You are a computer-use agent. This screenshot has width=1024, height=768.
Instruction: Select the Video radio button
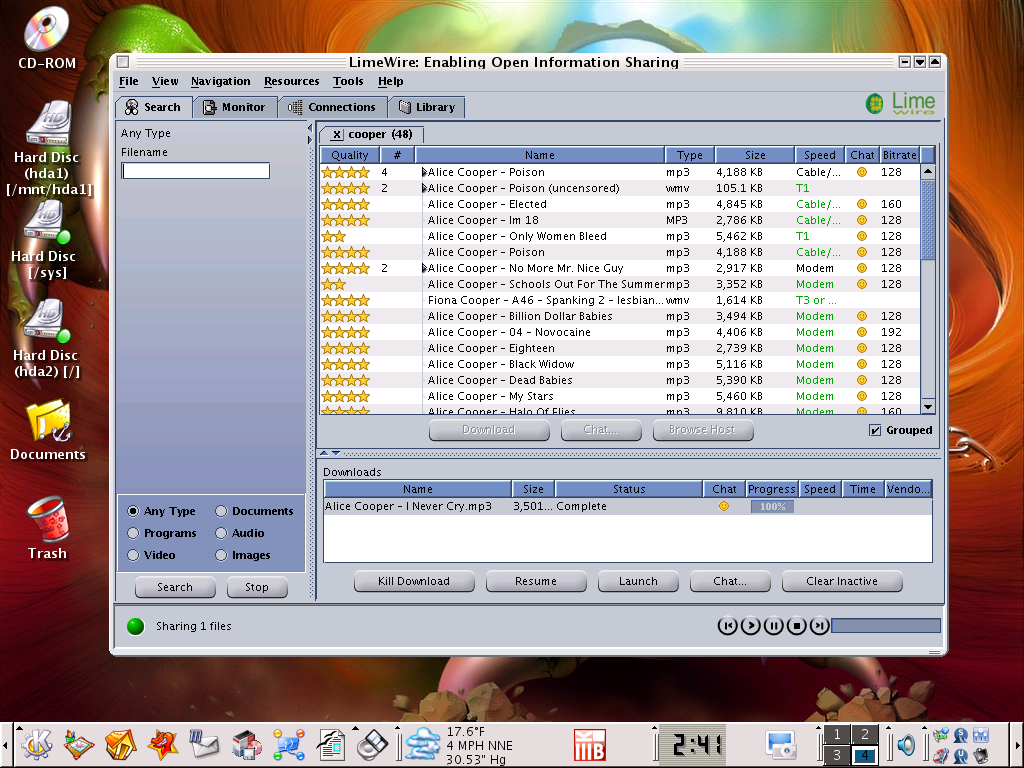click(x=133, y=555)
